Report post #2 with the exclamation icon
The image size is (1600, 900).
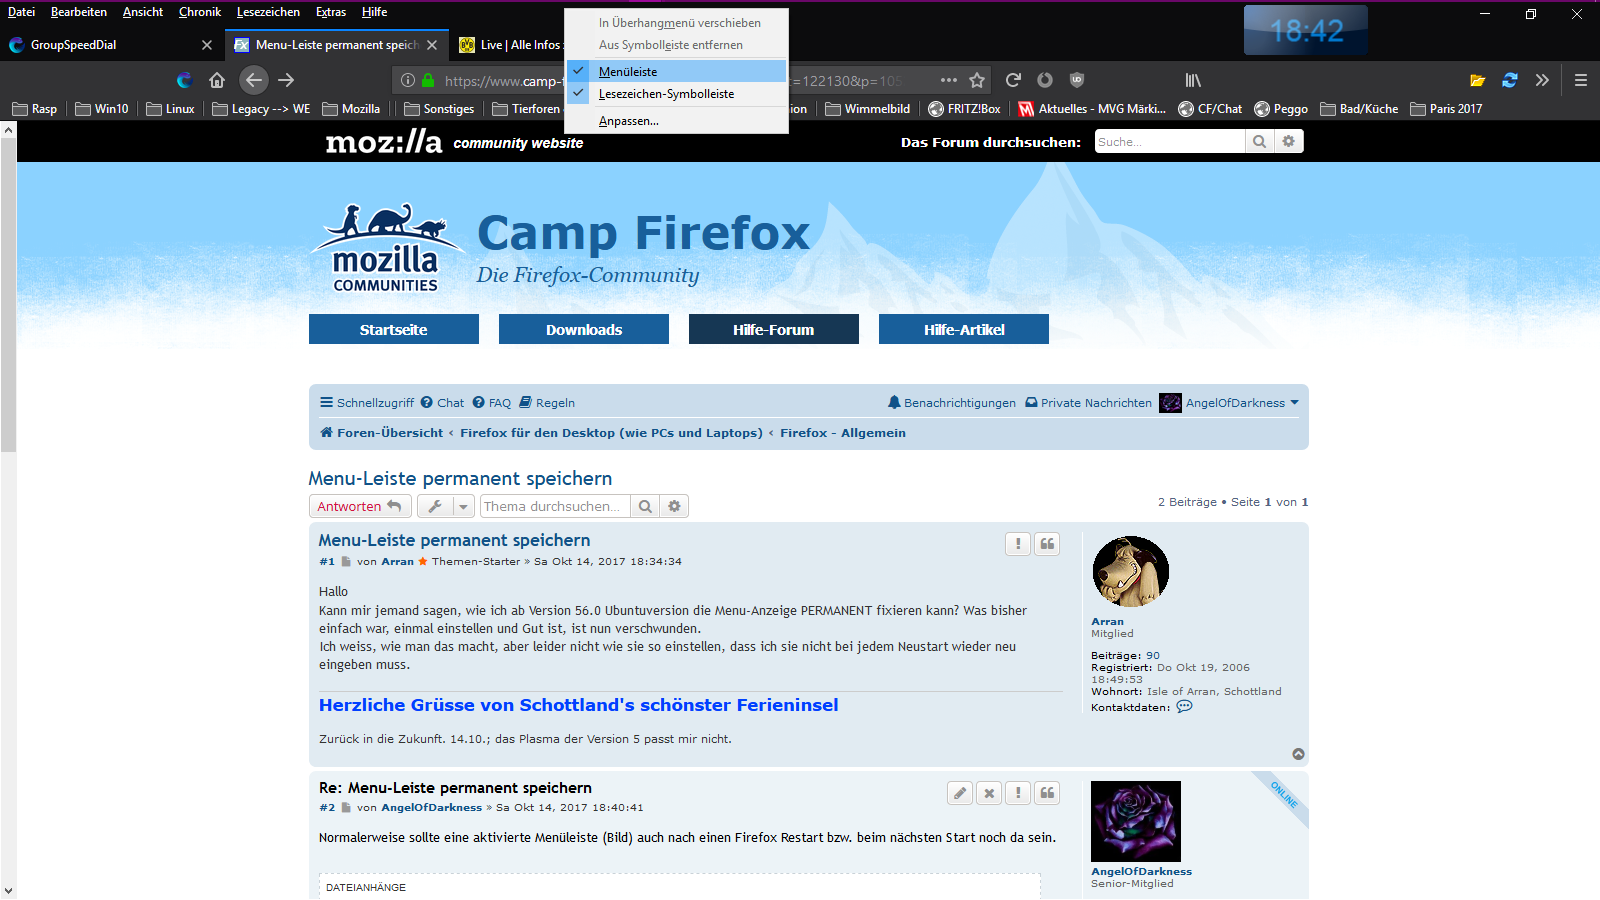1018,793
